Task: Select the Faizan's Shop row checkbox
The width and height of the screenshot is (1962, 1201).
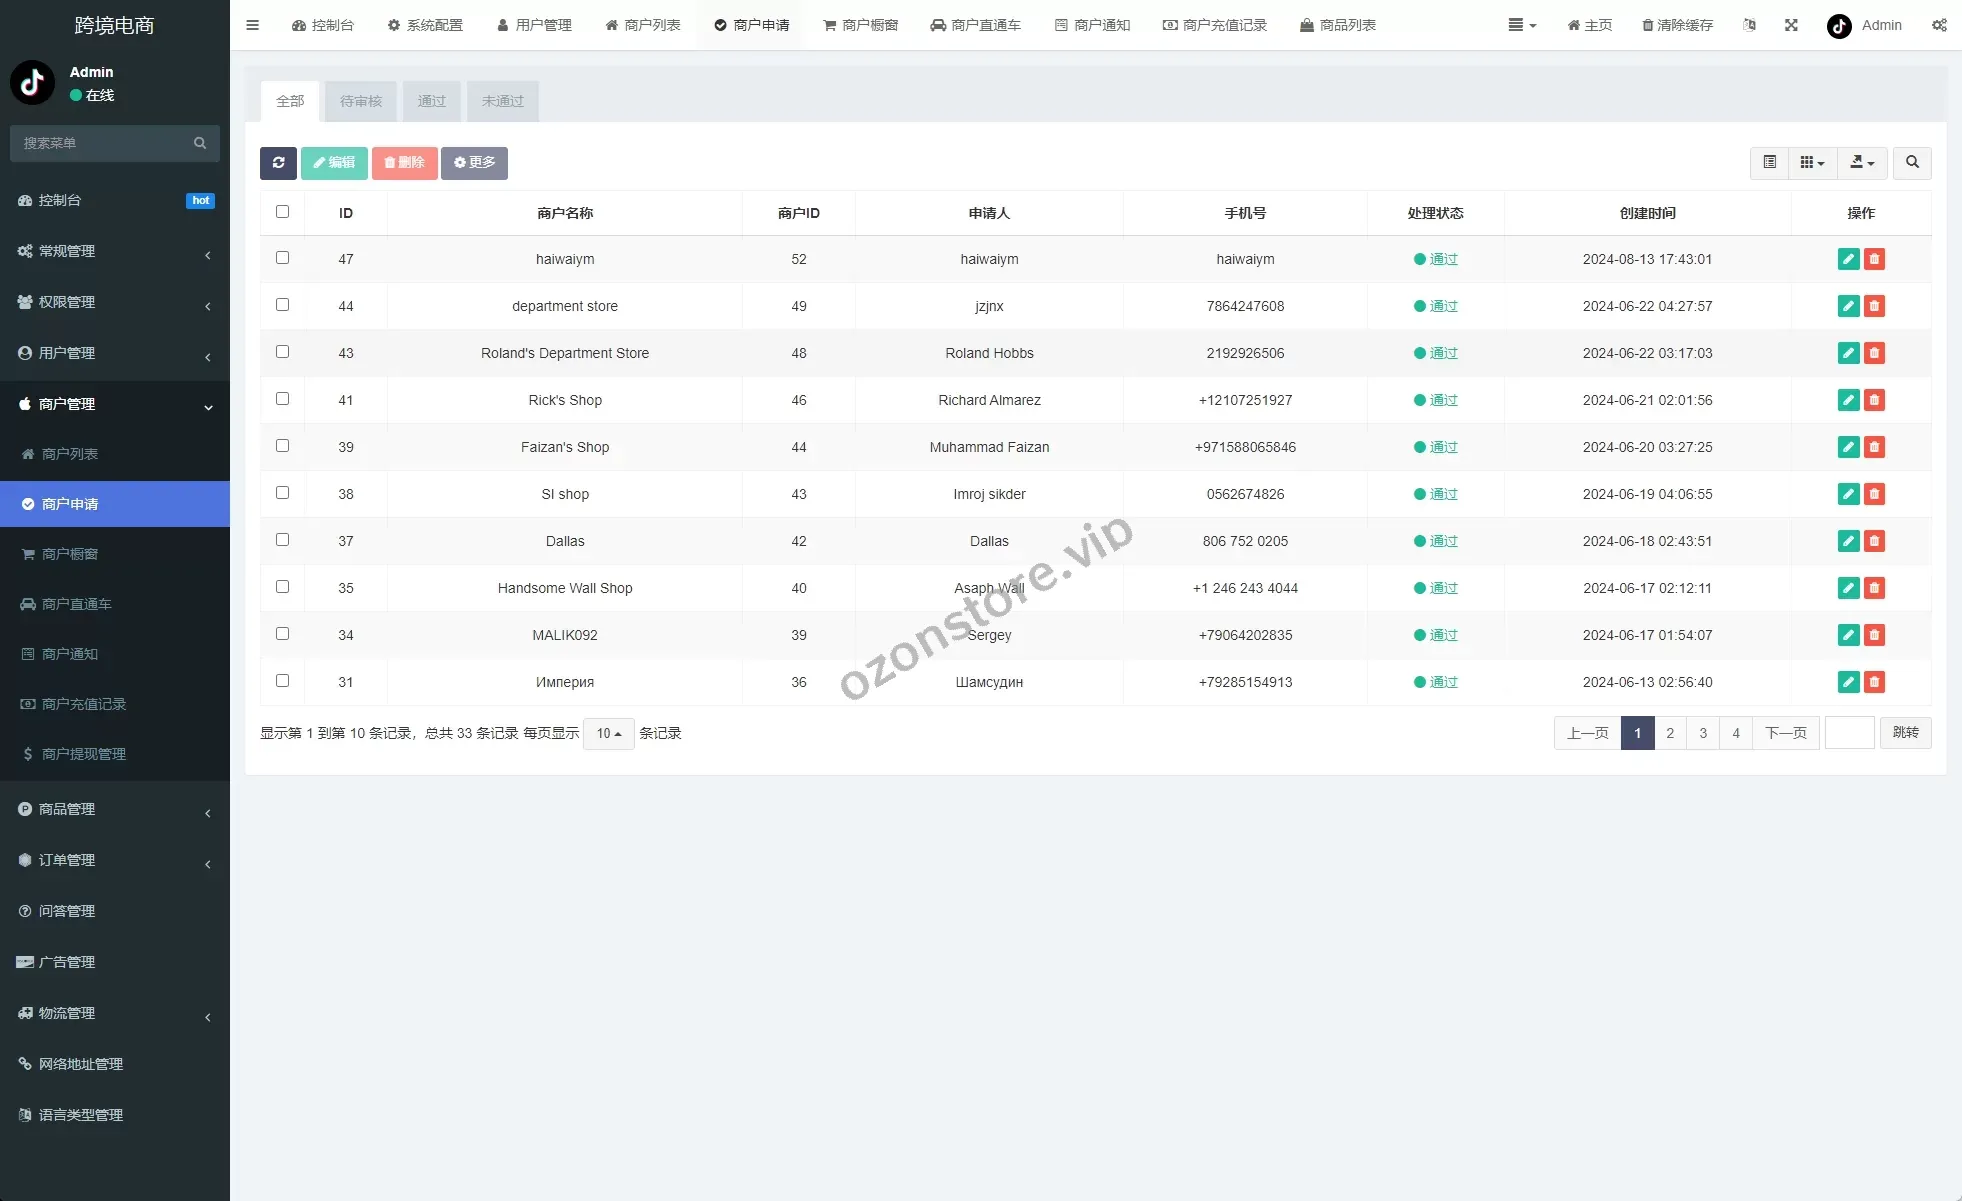Action: (x=282, y=446)
